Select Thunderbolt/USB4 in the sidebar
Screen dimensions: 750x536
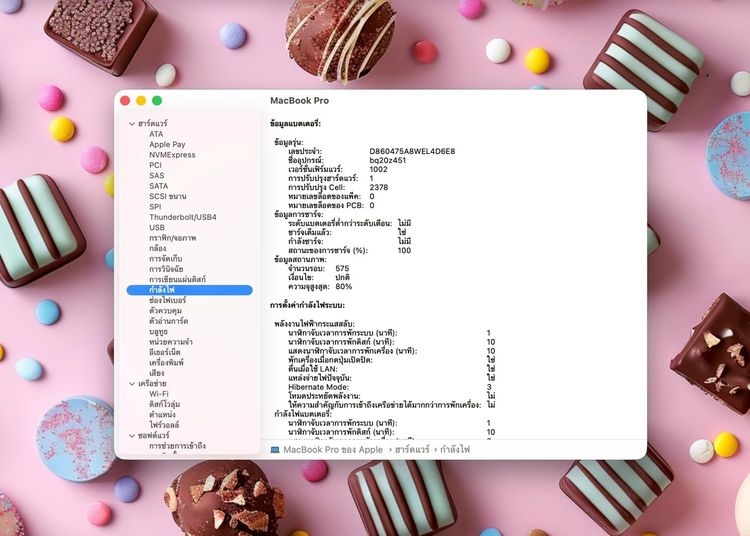pyautogui.click(x=183, y=217)
